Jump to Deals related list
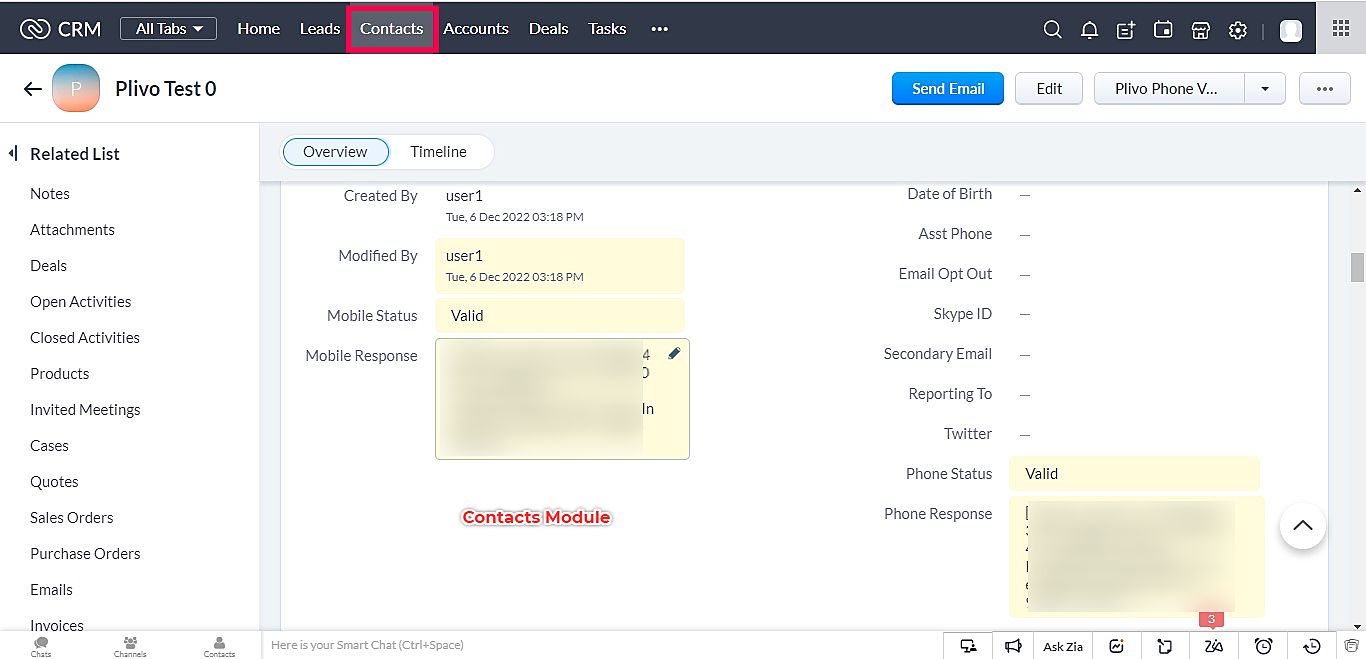 (x=48, y=266)
